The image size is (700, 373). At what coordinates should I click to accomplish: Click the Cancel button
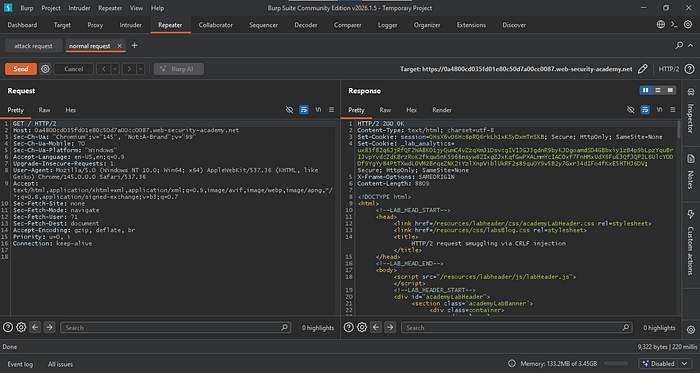[74, 69]
